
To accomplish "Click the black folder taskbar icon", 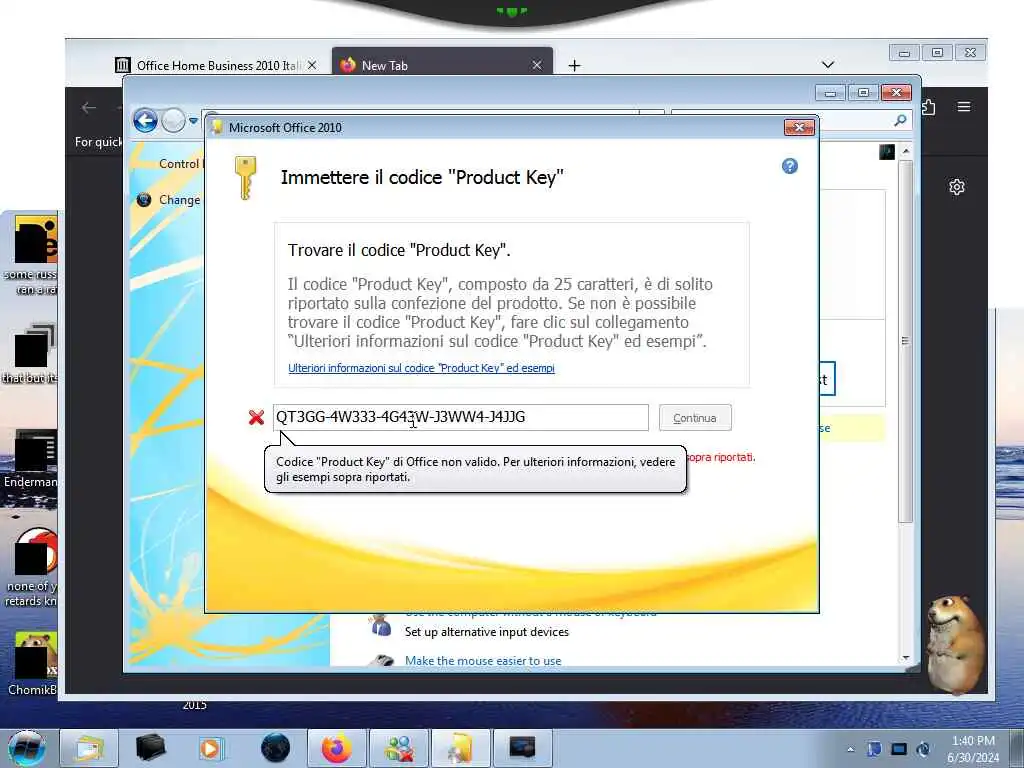I will [x=150, y=748].
